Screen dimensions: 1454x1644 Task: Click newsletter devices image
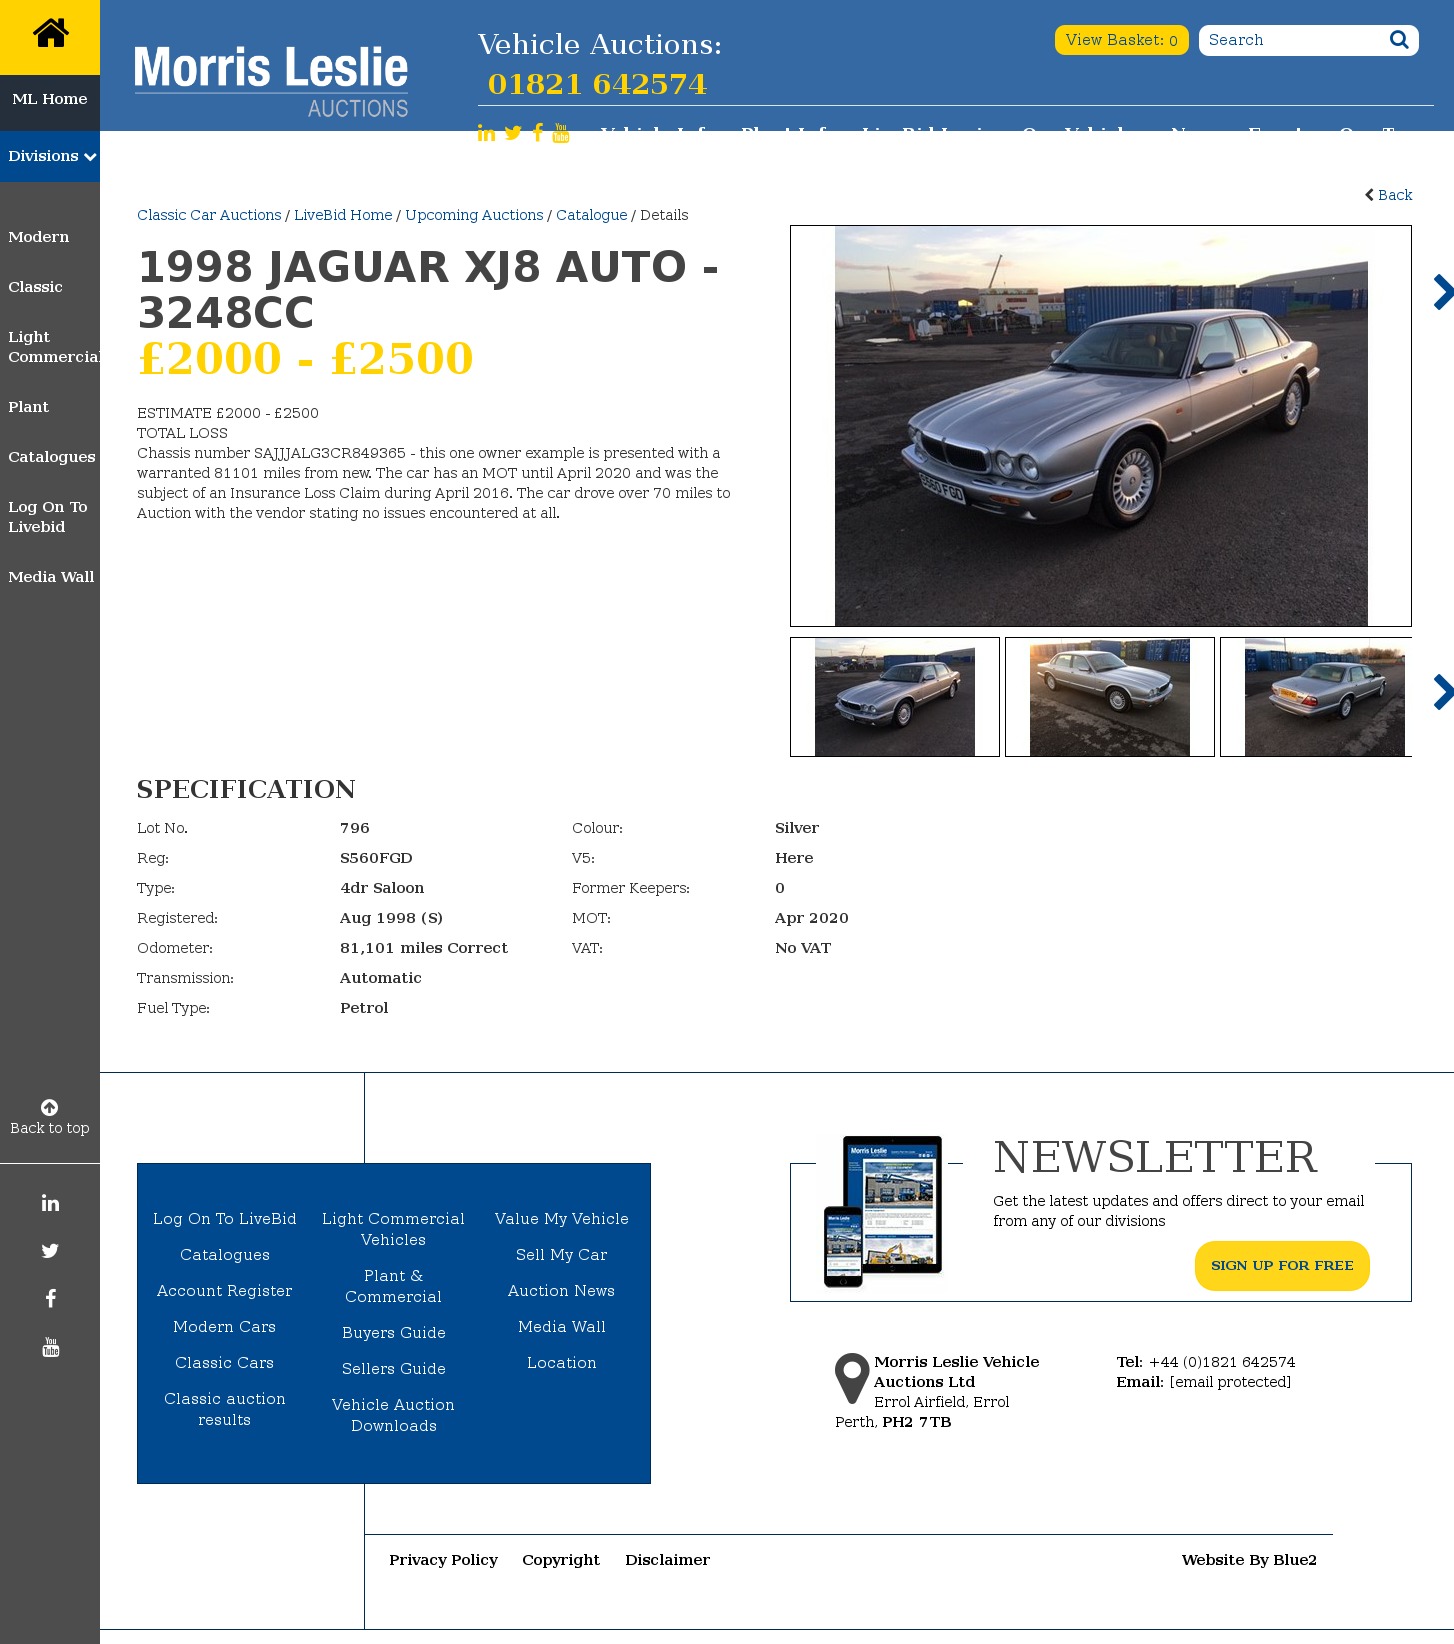pyautogui.click(x=883, y=1211)
